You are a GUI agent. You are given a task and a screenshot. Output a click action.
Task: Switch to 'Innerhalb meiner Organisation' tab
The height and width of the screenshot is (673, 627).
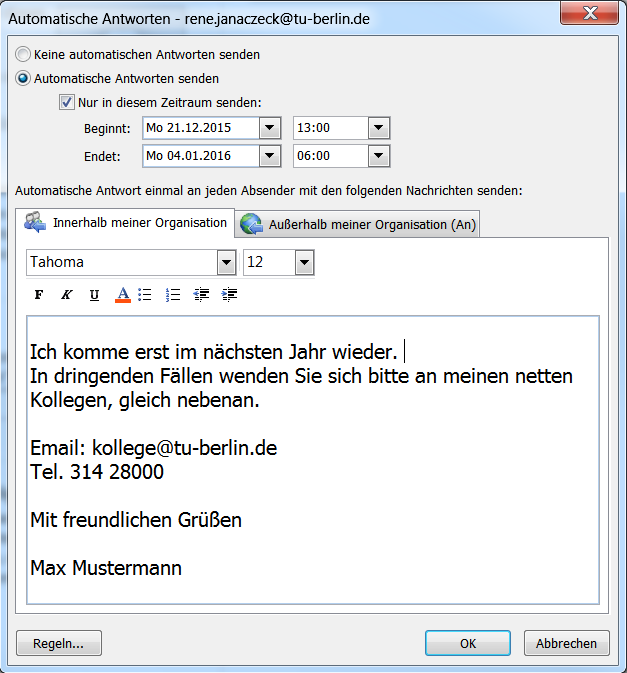tap(125, 223)
